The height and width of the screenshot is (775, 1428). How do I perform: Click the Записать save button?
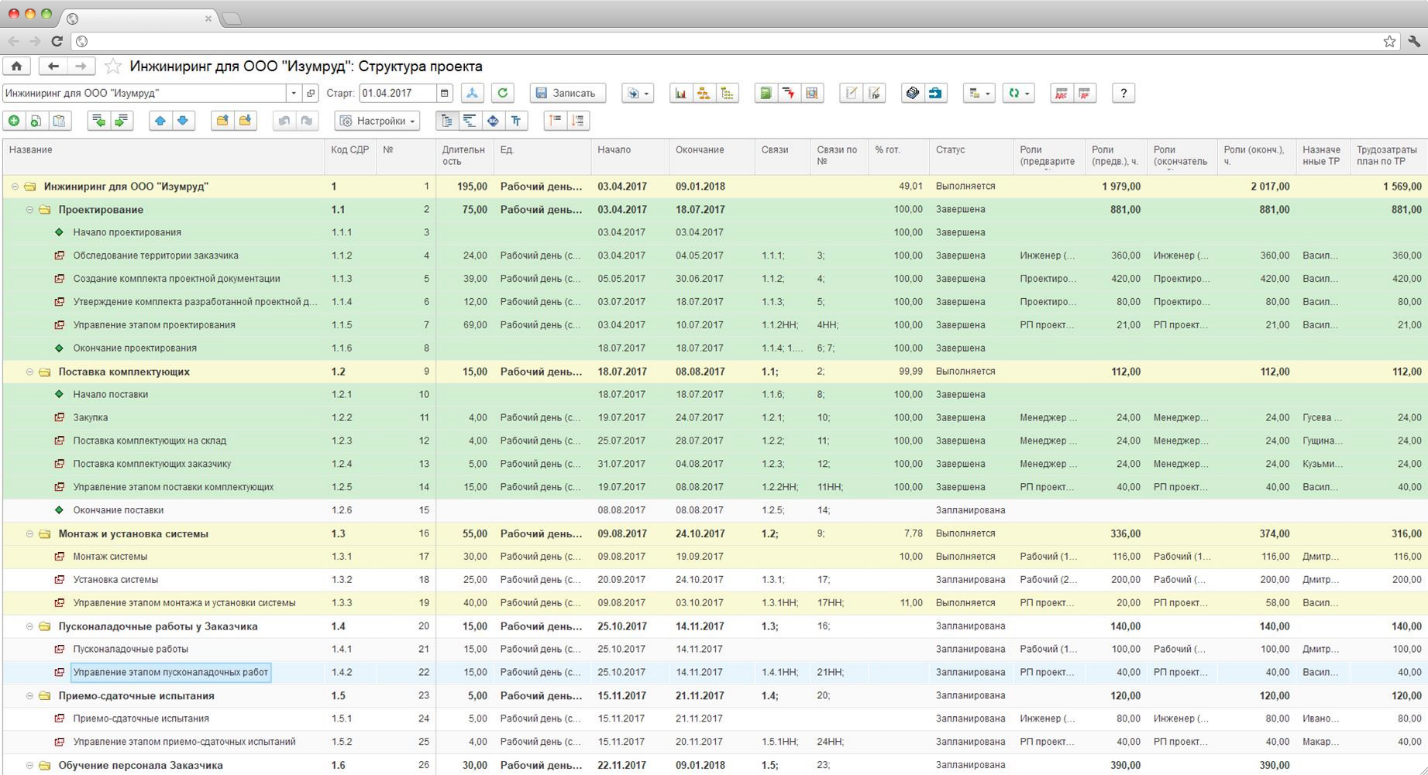coord(567,93)
